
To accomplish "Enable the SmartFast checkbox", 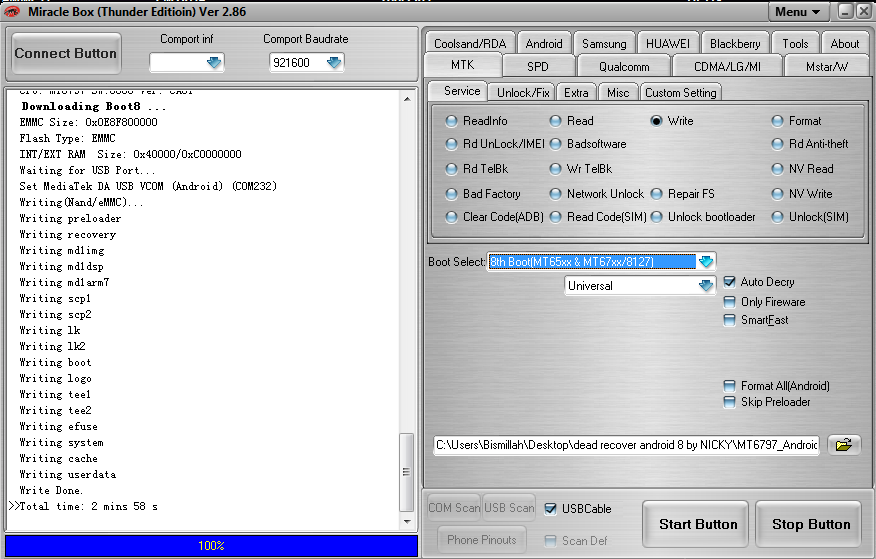I will (x=729, y=320).
